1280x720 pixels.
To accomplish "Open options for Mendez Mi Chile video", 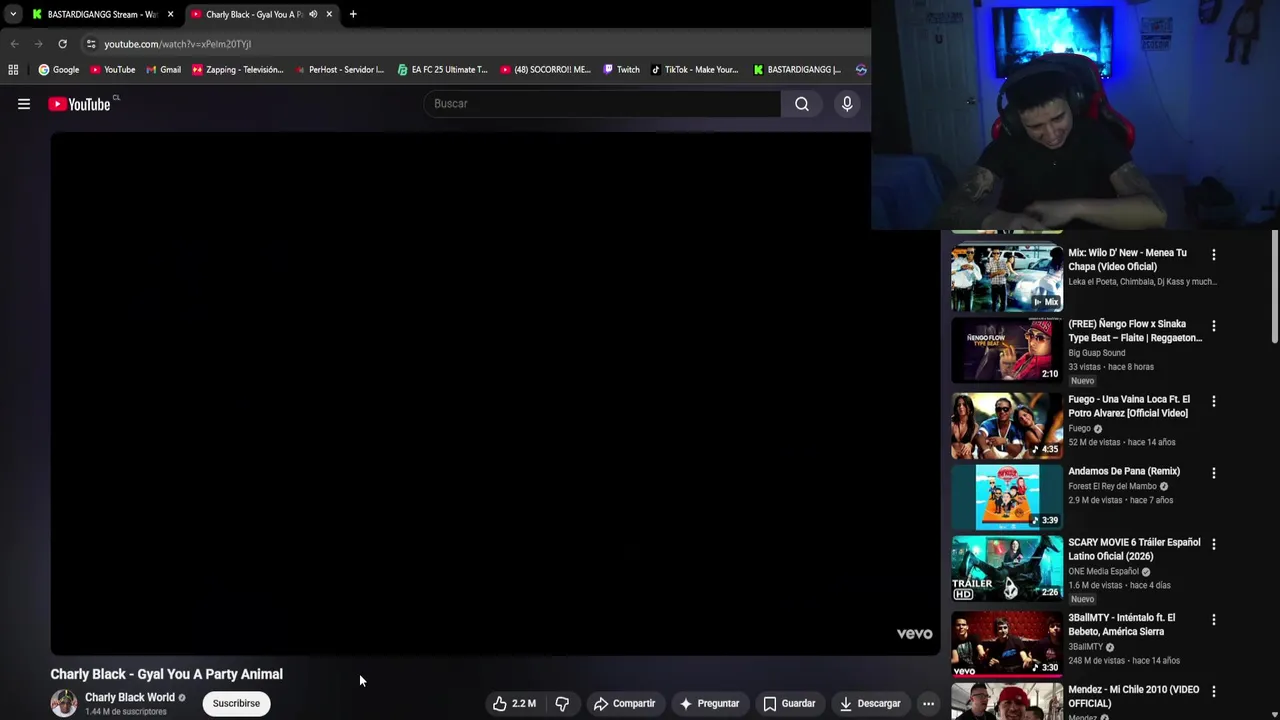I will pos(1214,691).
